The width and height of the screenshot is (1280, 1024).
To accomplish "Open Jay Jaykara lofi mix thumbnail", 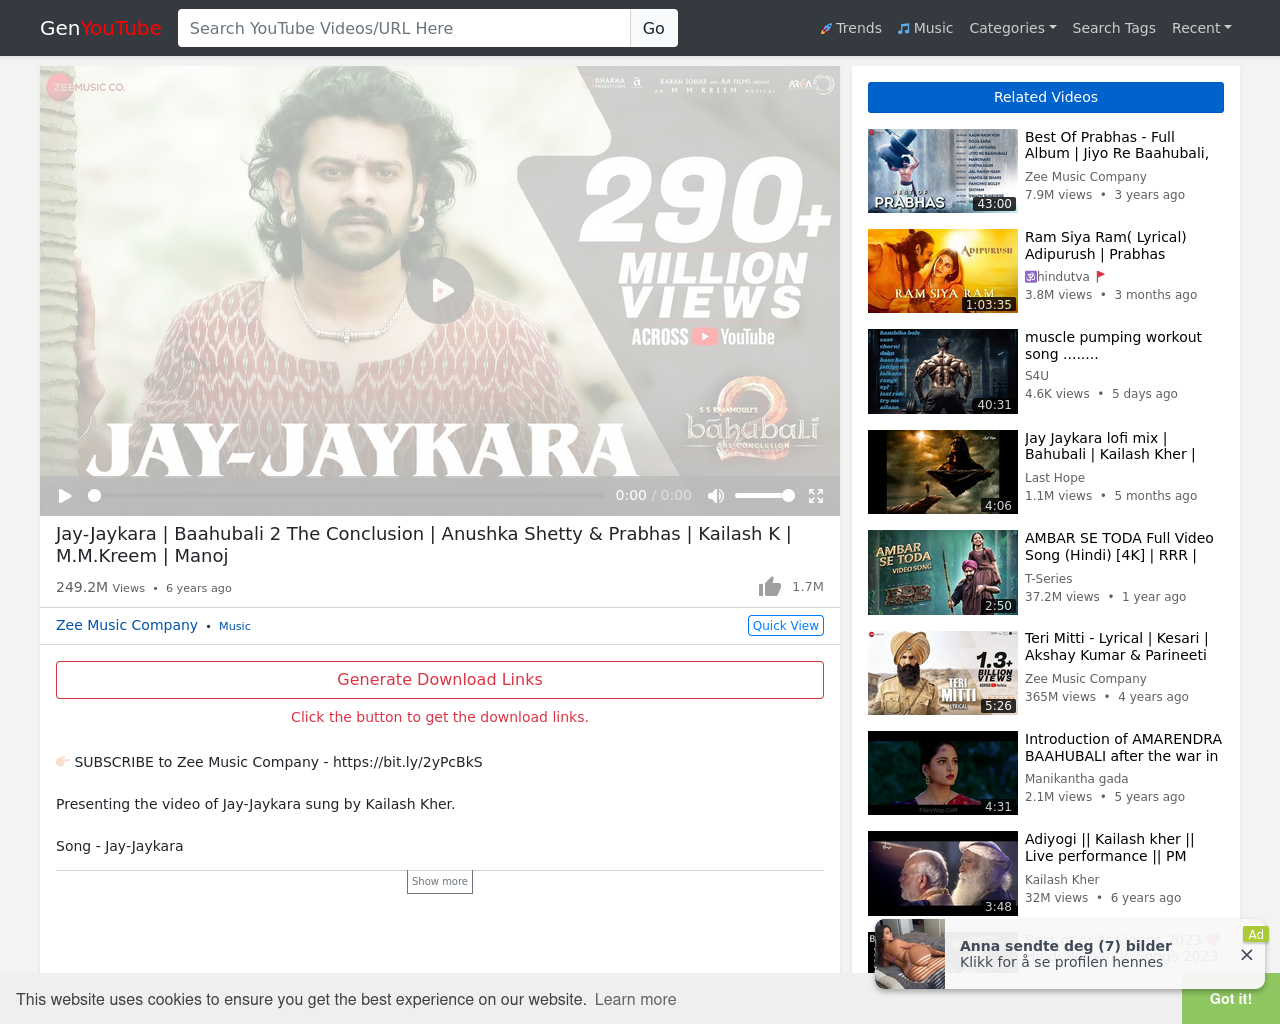I will click(x=943, y=472).
